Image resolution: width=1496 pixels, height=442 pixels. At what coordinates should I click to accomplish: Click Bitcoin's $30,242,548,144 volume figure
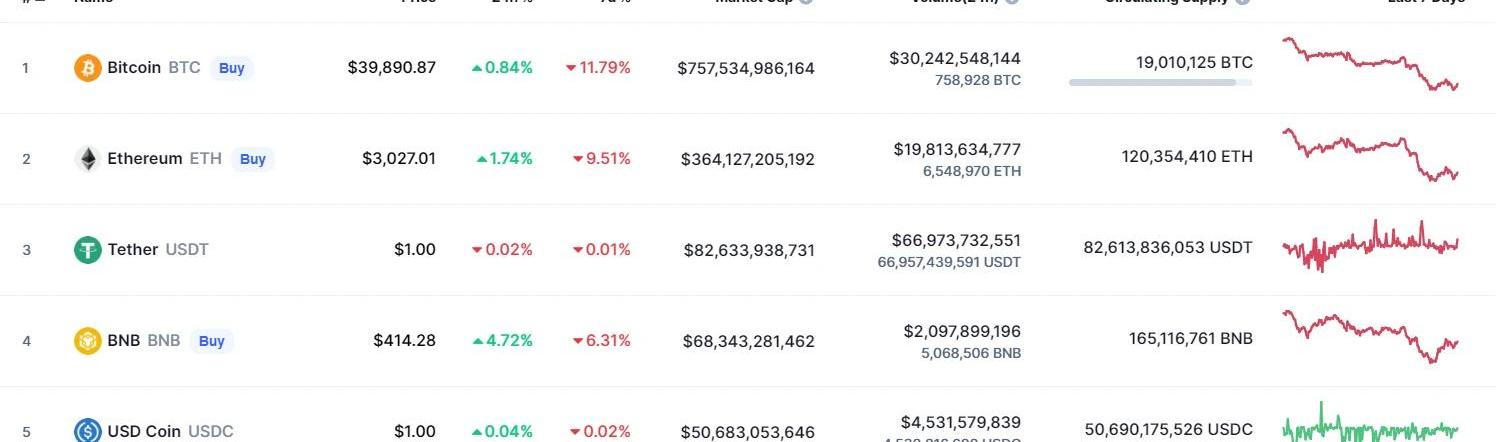tap(955, 58)
